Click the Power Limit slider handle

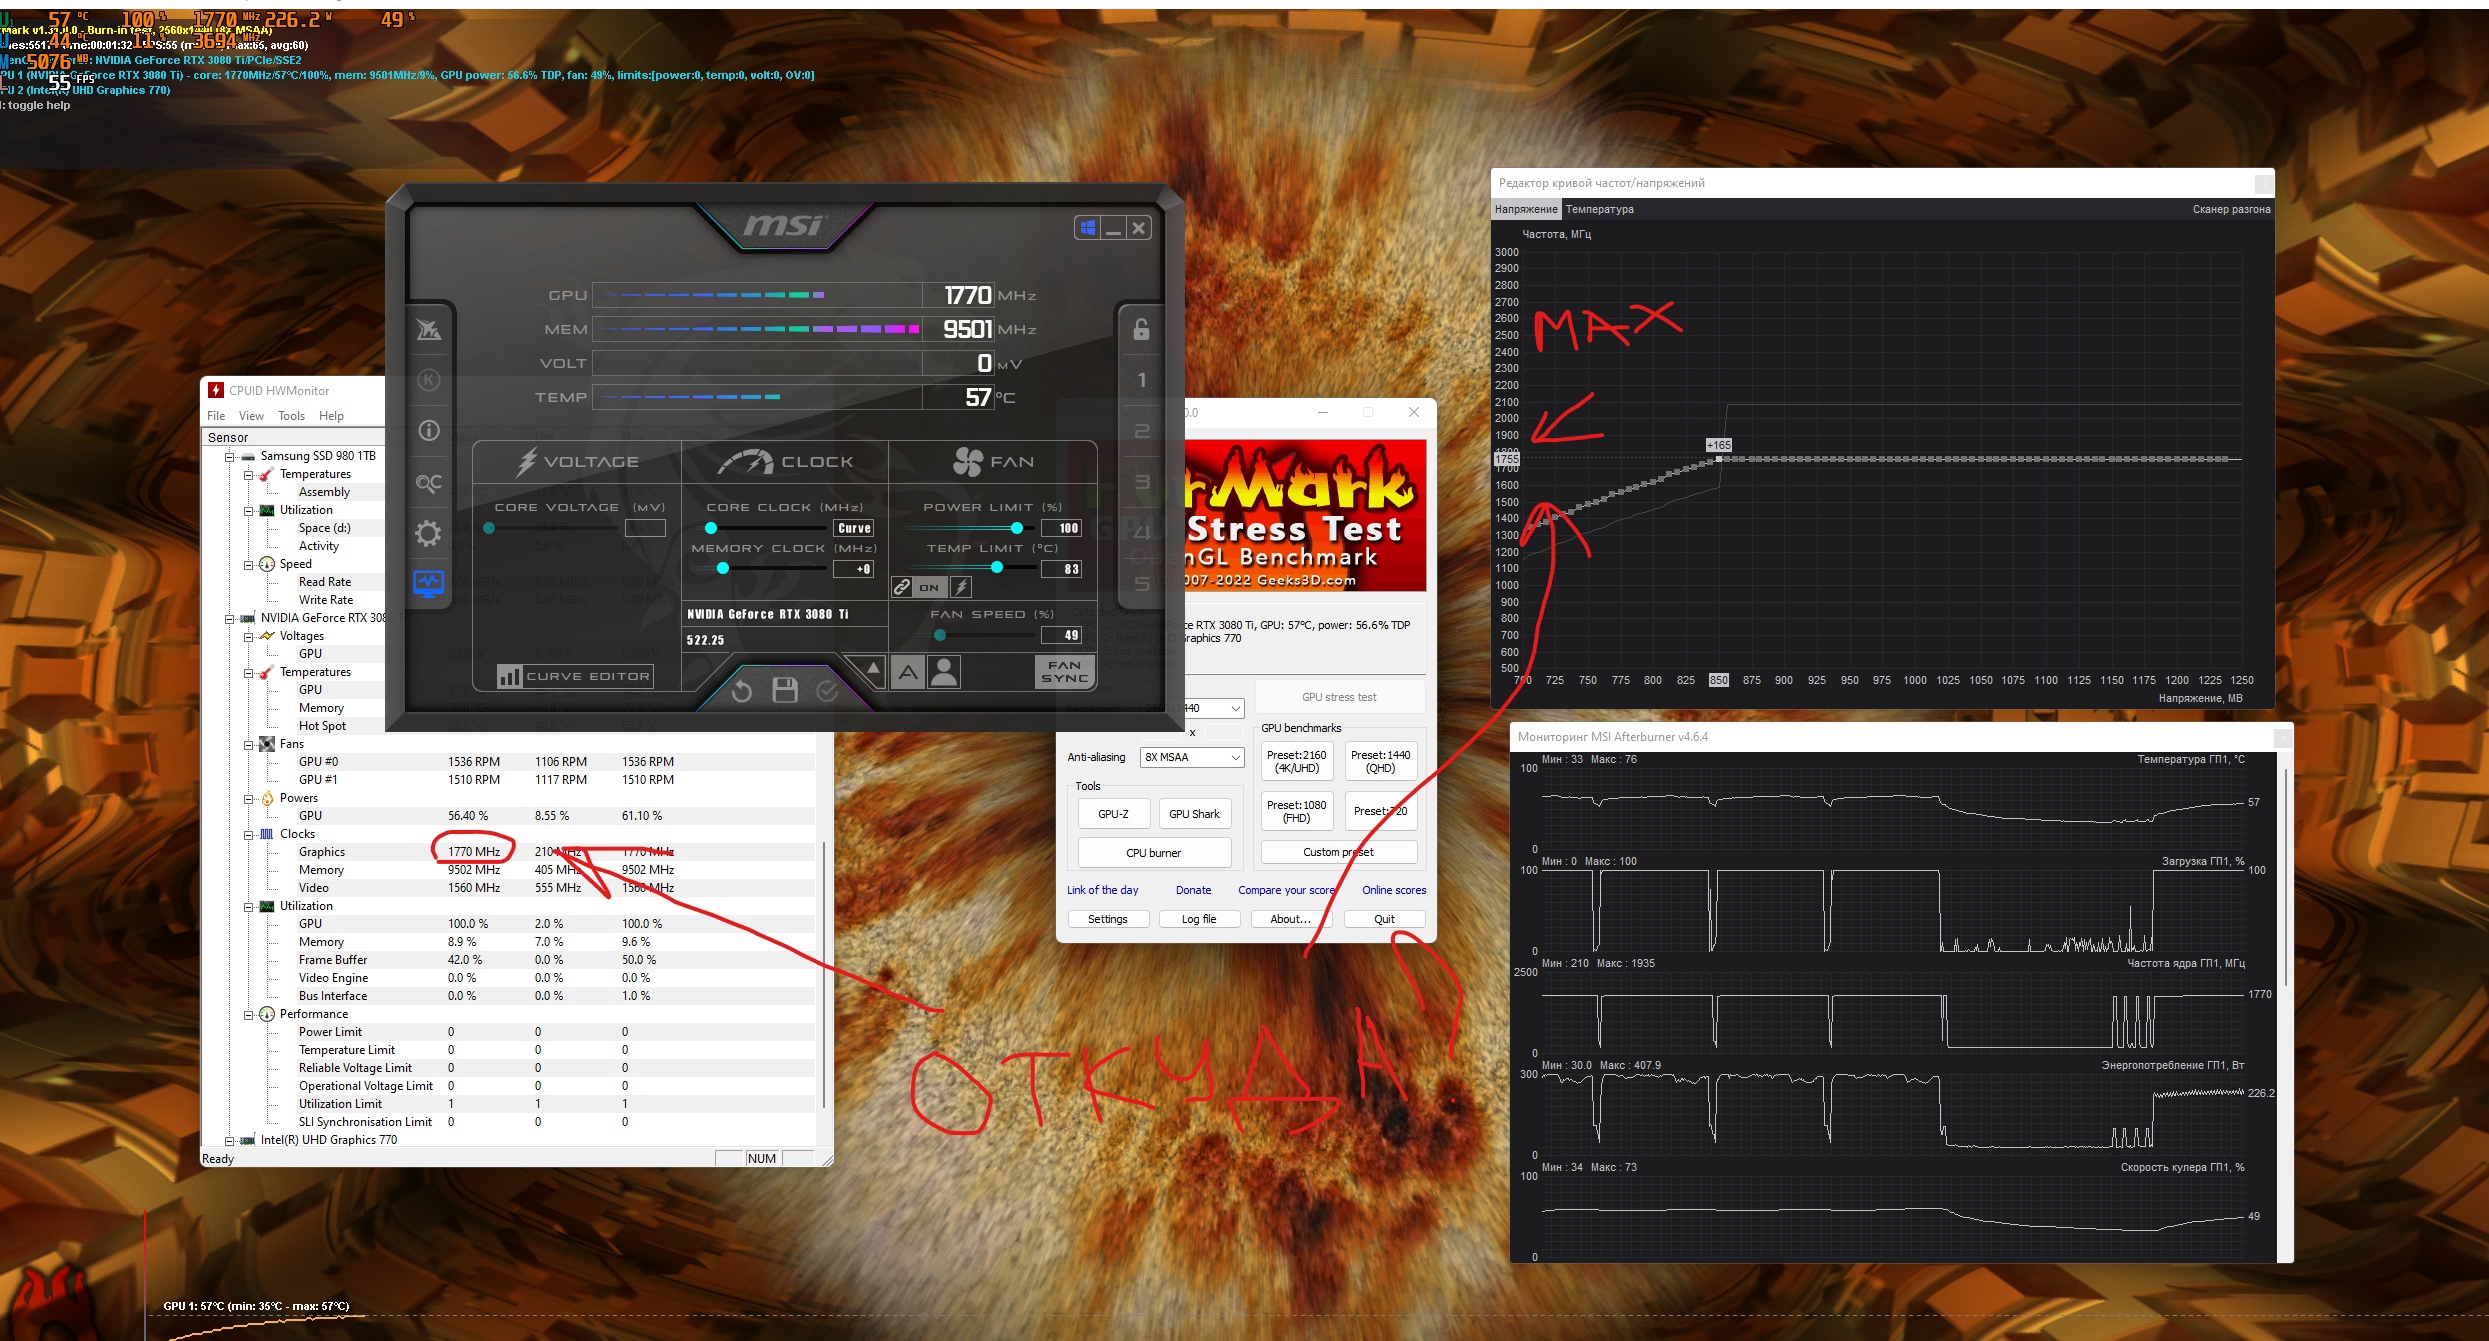click(1017, 528)
